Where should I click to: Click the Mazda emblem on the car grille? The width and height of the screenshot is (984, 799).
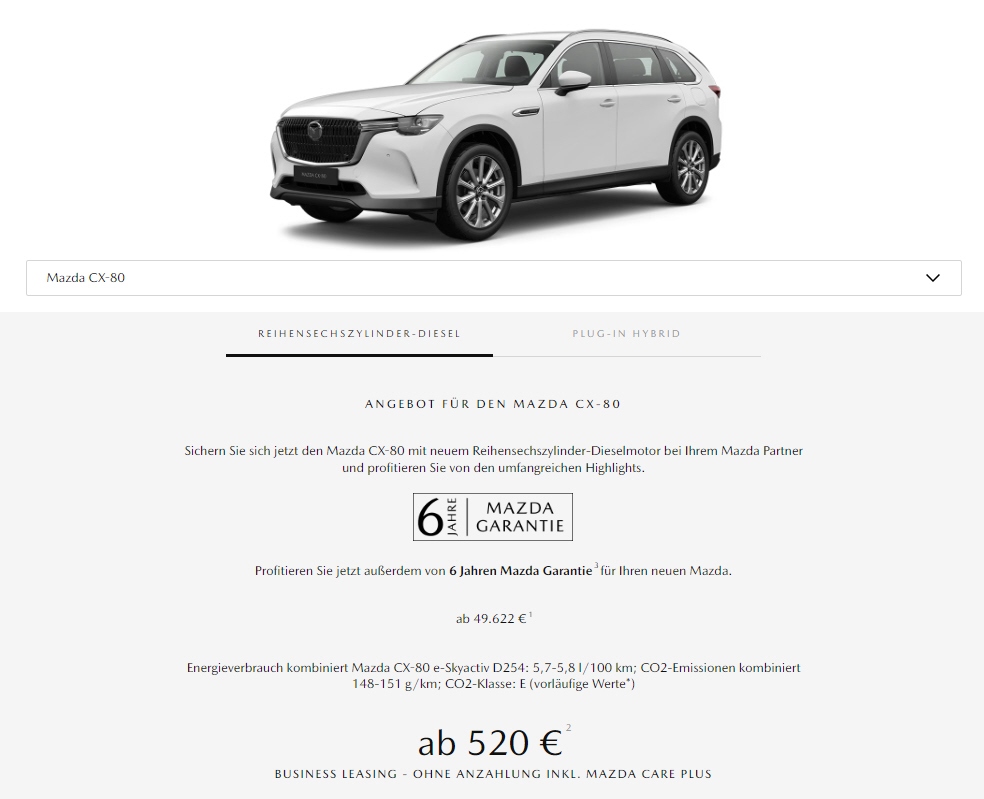point(314,131)
